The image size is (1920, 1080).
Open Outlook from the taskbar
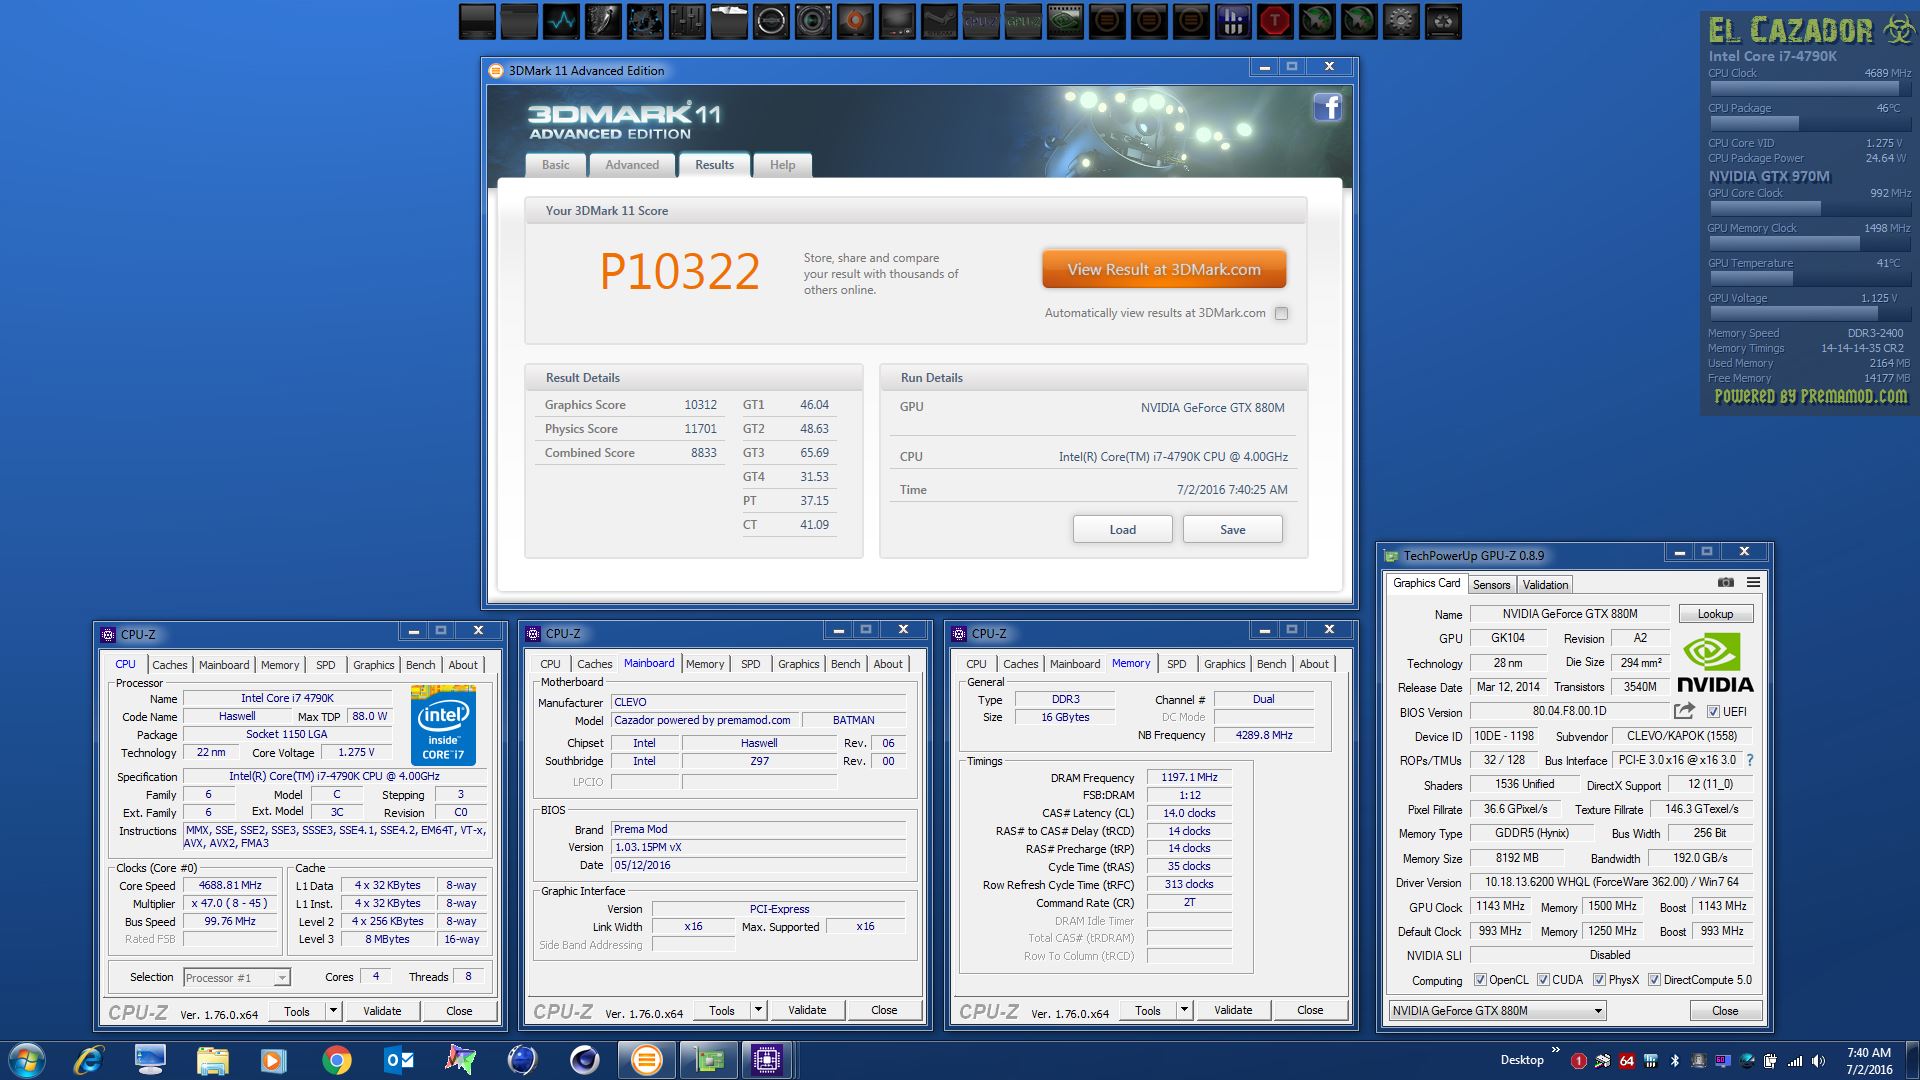point(398,1060)
